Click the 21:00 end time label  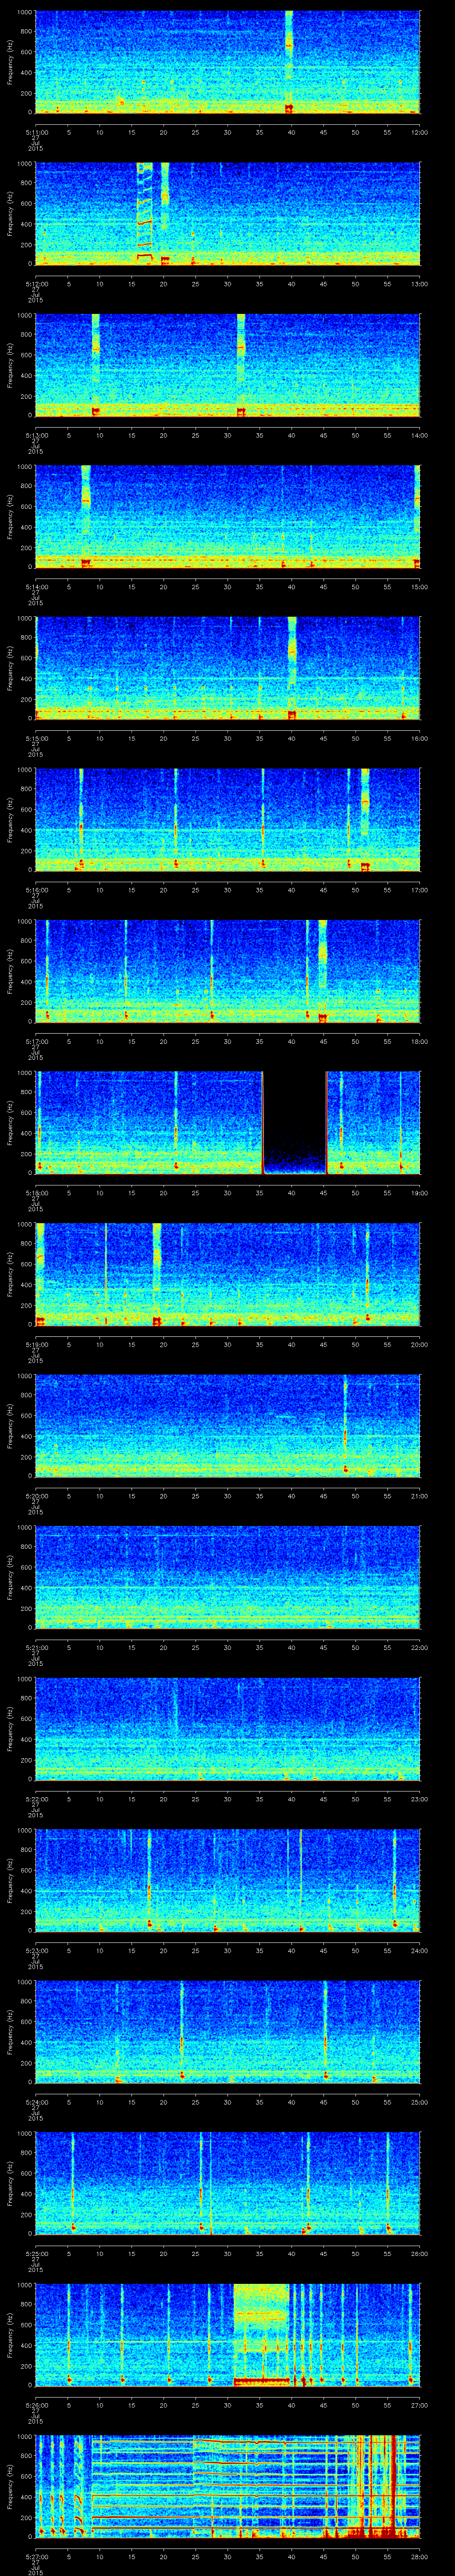[419, 1495]
